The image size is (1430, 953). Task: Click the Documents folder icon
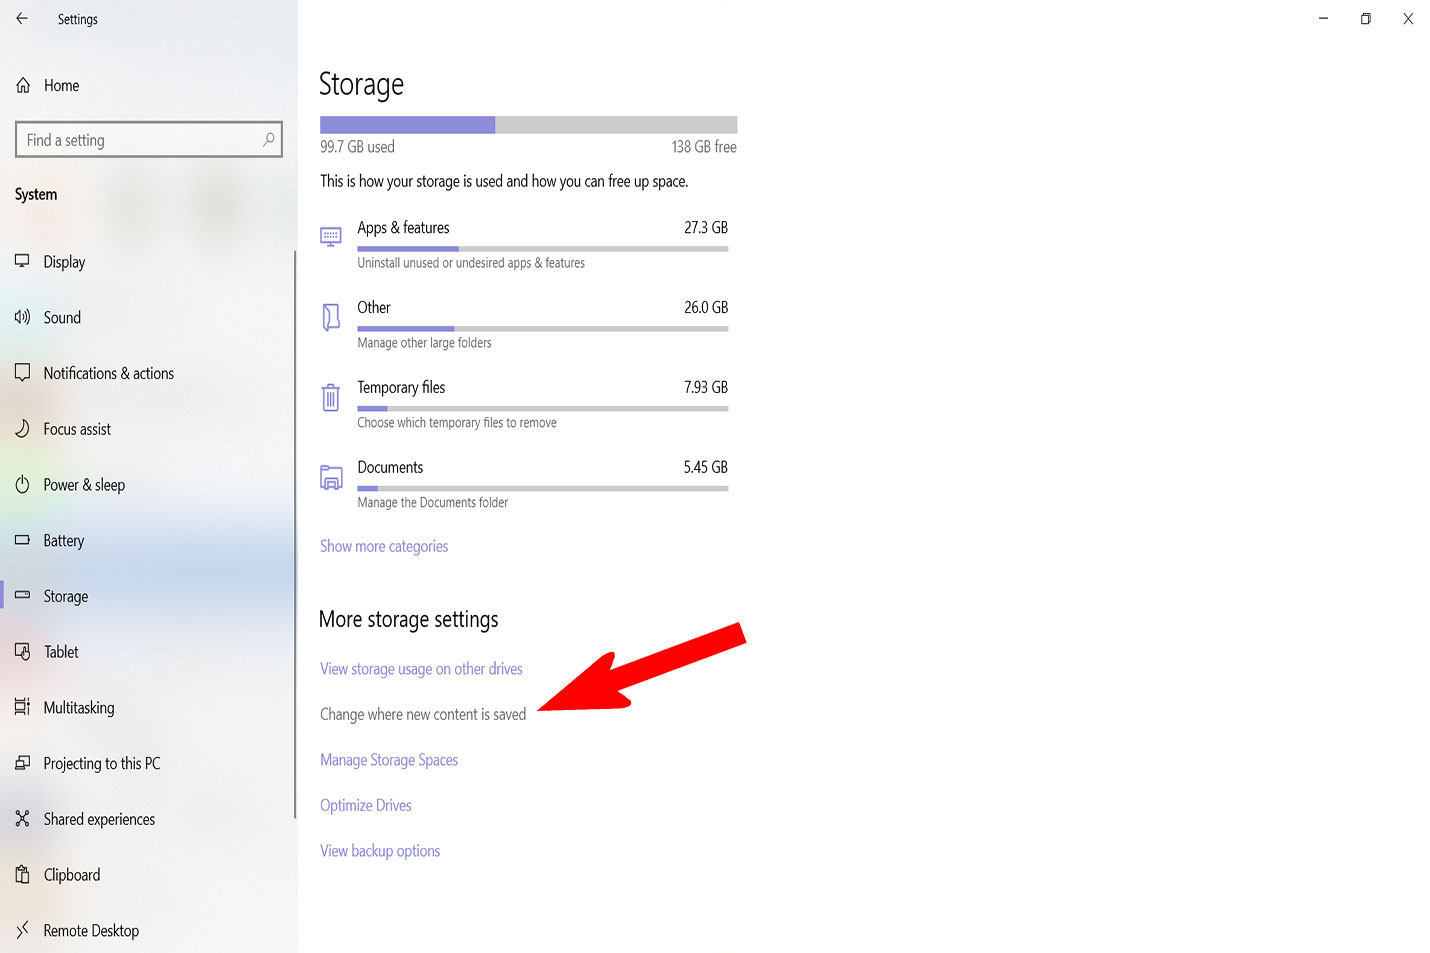tap(330, 477)
